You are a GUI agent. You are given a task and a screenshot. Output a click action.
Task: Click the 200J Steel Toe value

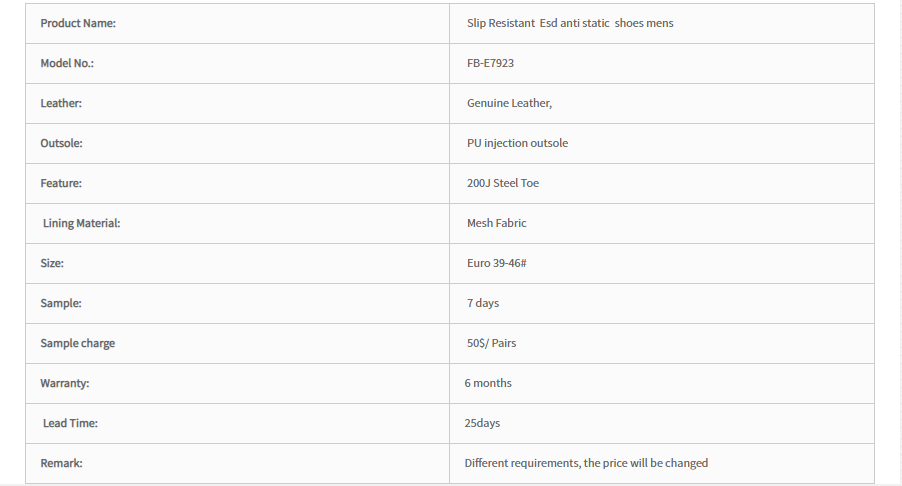pos(503,183)
